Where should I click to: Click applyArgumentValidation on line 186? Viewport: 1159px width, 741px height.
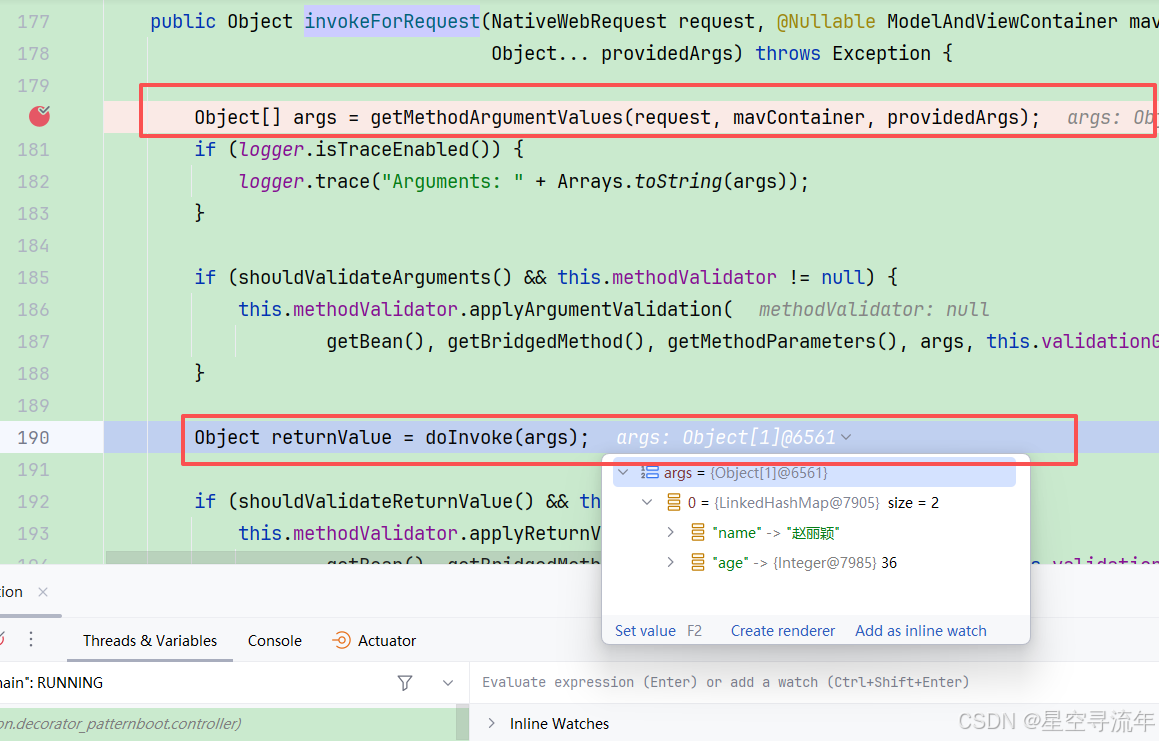click(595, 309)
